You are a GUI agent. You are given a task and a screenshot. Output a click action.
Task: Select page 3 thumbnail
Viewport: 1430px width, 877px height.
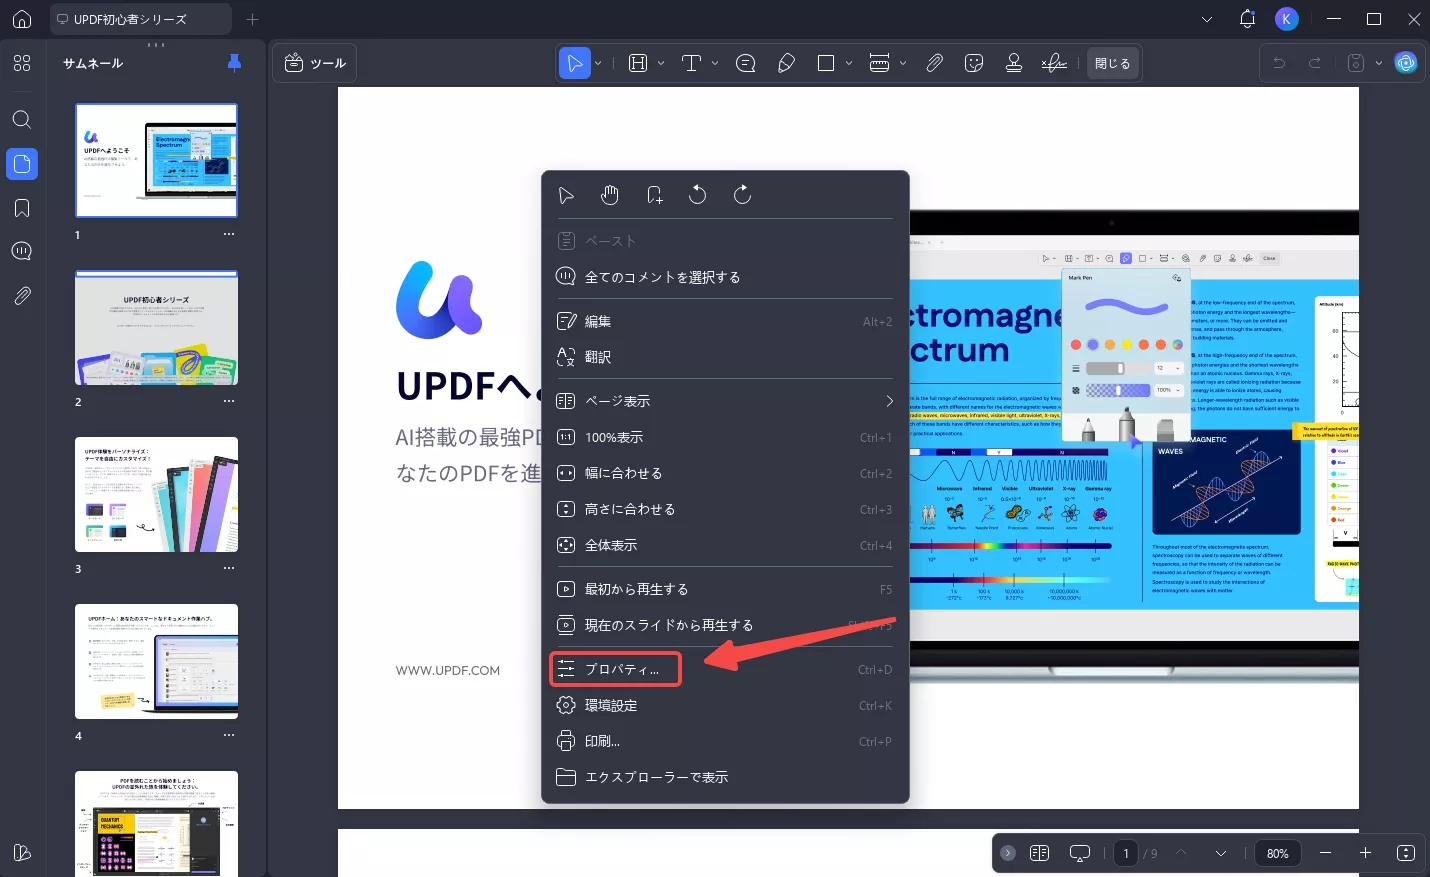pyautogui.click(x=157, y=494)
